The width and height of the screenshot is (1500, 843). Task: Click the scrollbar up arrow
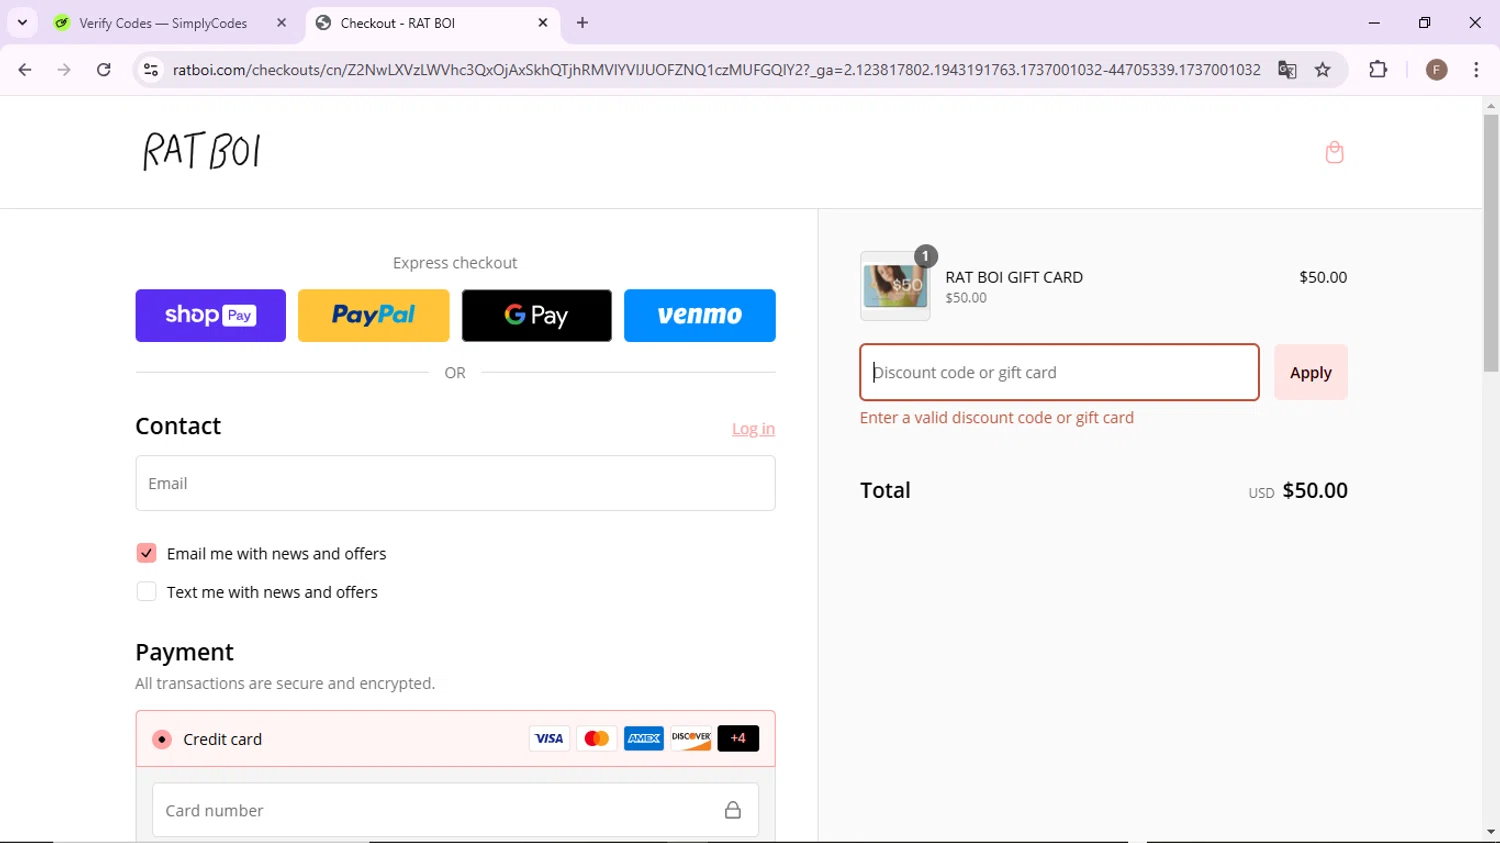1491,105
